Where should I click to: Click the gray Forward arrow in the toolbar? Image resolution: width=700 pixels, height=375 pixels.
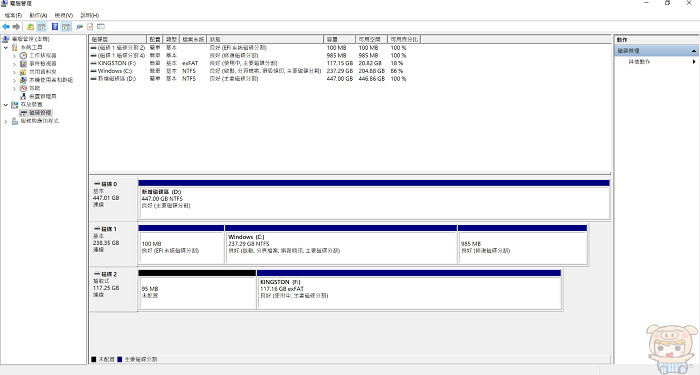[17, 27]
